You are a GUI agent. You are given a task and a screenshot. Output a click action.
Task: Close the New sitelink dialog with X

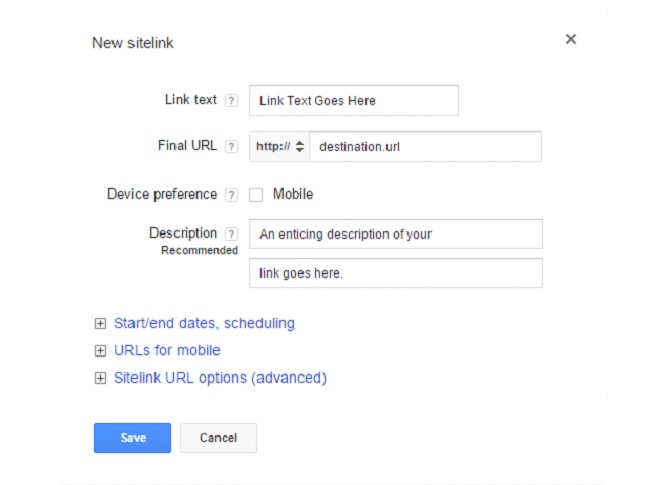point(571,40)
